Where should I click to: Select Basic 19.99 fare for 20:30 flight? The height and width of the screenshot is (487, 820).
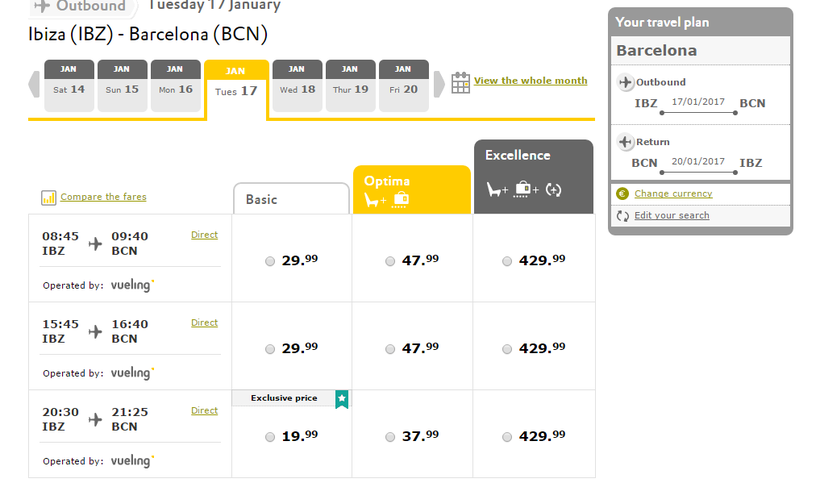(x=270, y=437)
